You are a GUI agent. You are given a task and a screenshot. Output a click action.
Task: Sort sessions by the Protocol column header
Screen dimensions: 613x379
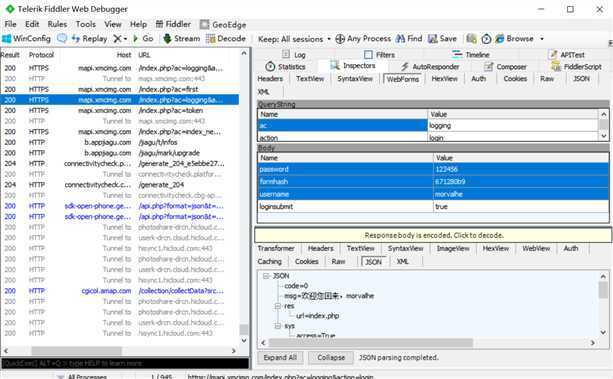(x=41, y=55)
